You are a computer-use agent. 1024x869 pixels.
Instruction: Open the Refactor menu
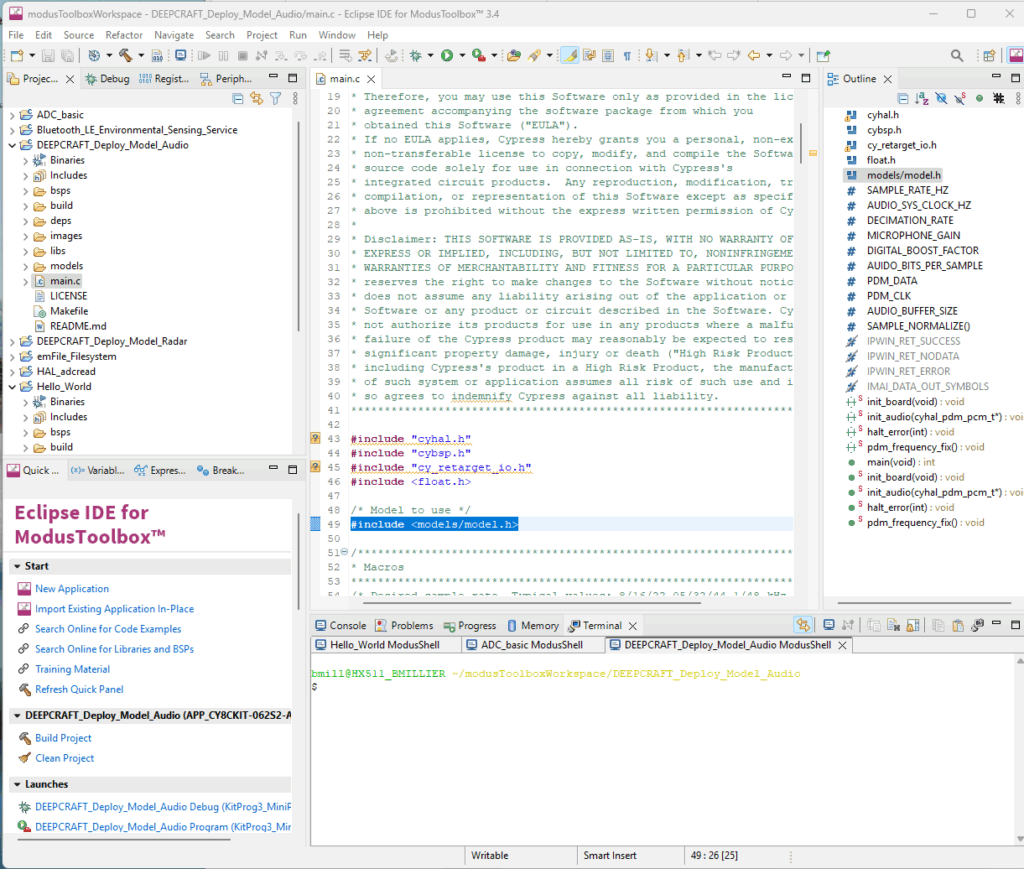tap(123, 35)
